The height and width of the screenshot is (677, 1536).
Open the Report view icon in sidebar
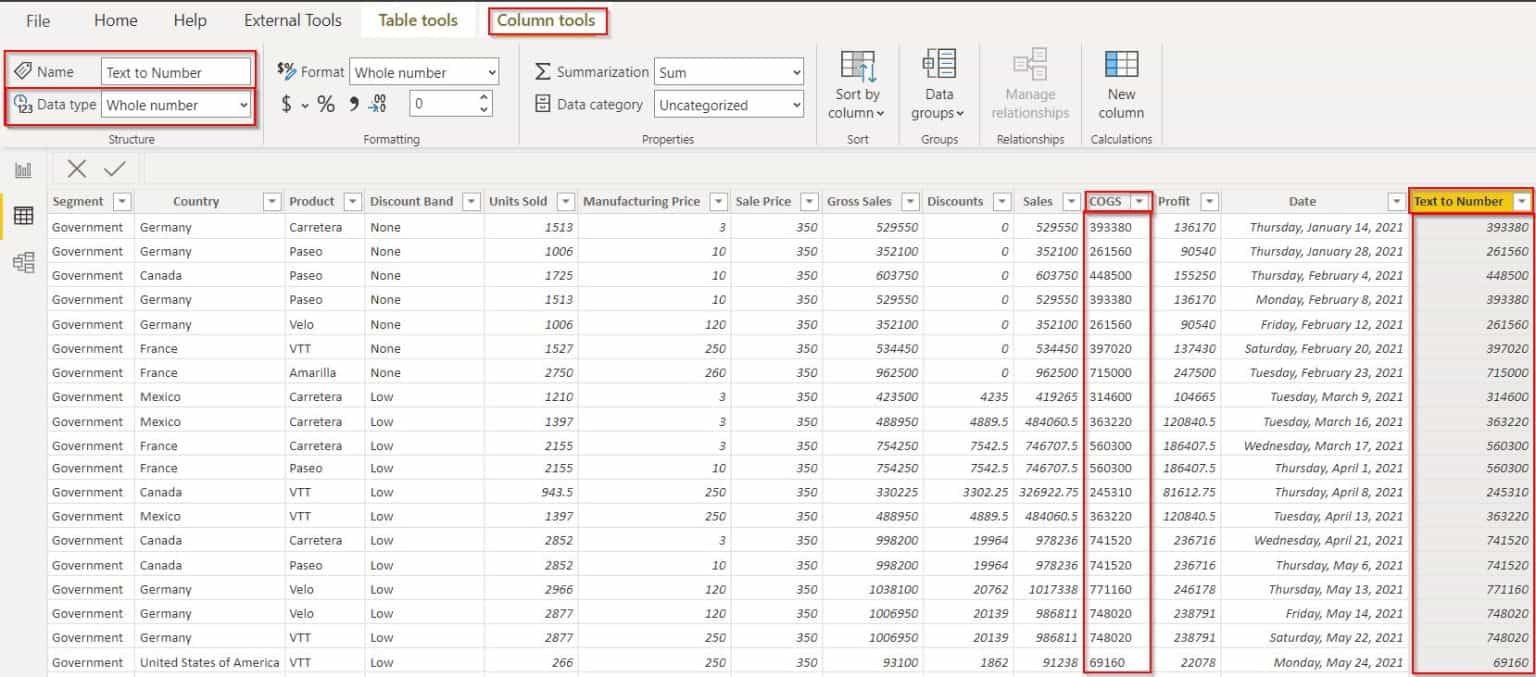pyautogui.click(x=23, y=171)
